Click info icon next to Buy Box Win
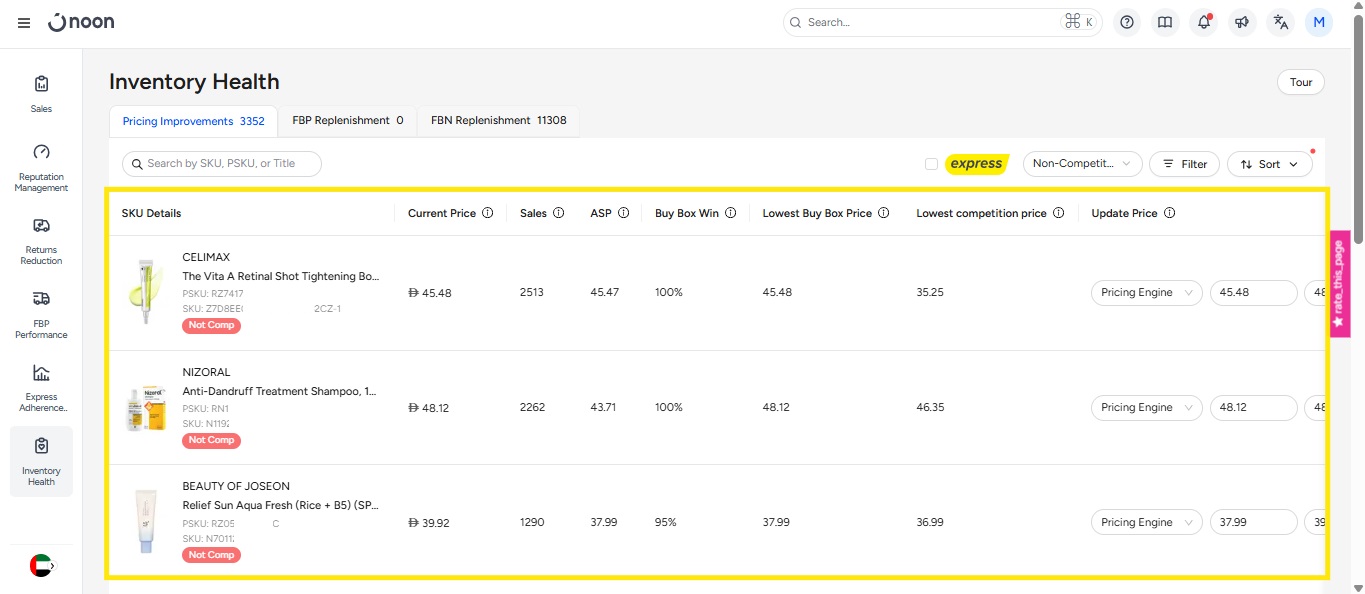 [731, 213]
